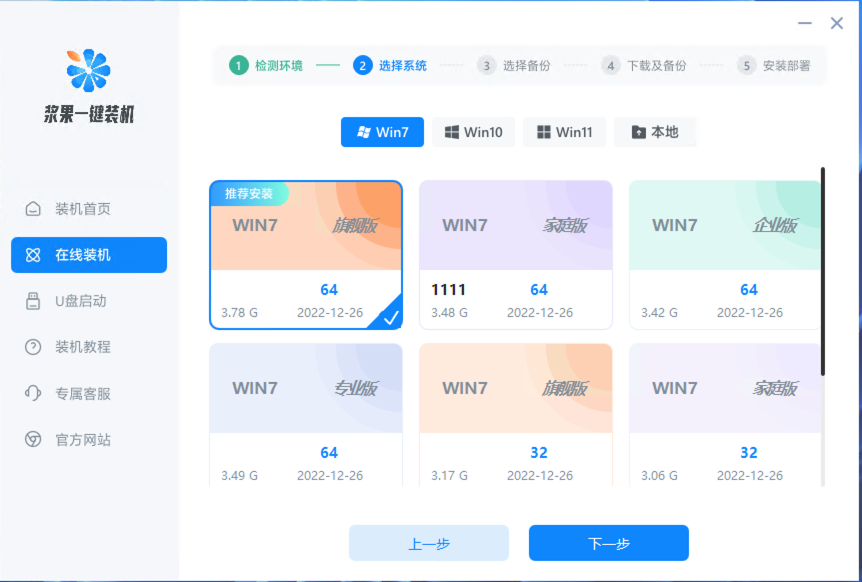
Task: Click the 浆果一键装机 app logo
Action: [88, 74]
